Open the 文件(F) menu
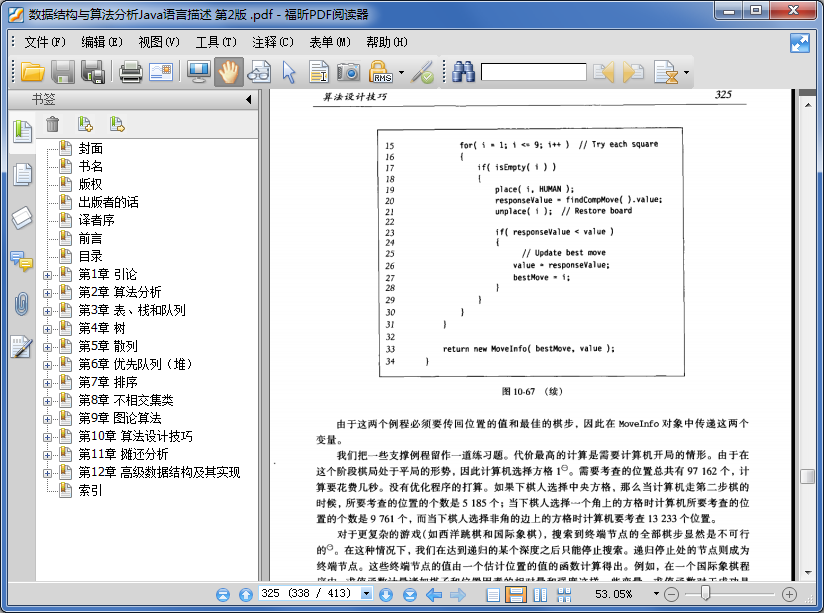The image size is (824, 613). 45,42
